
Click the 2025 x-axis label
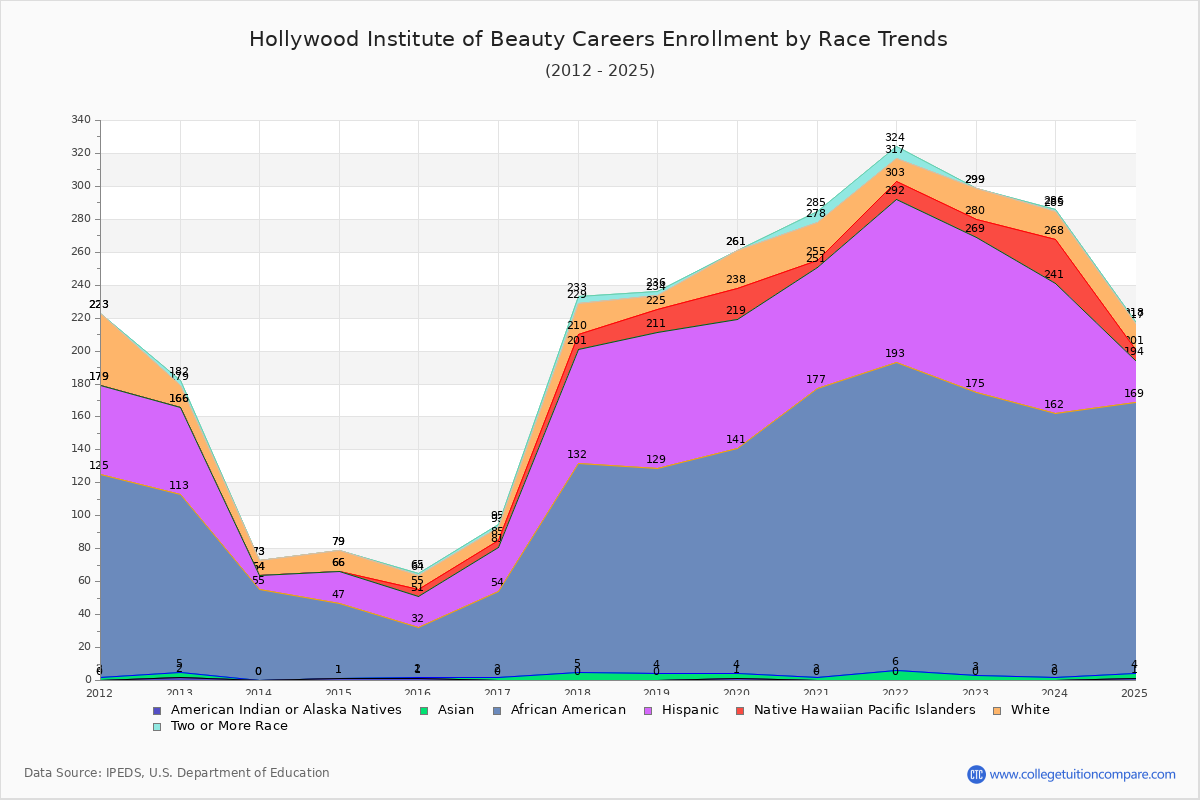(x=1135, y=692)
